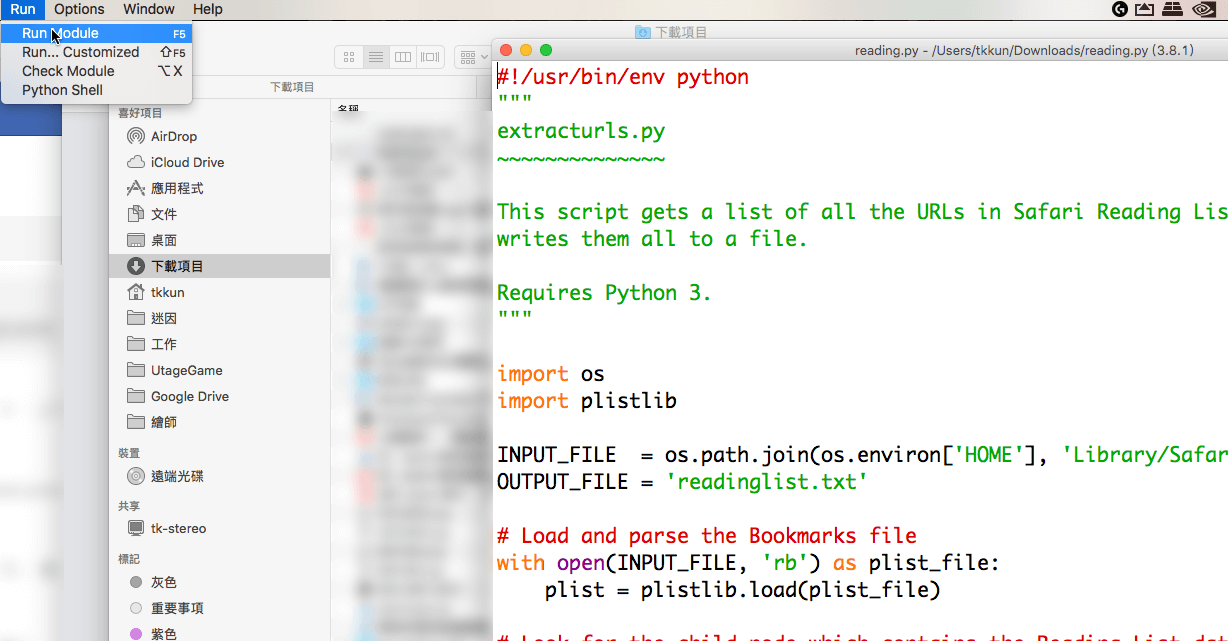Switch Finder to column view
The image size is (1228, 641).
coord(403,57)
